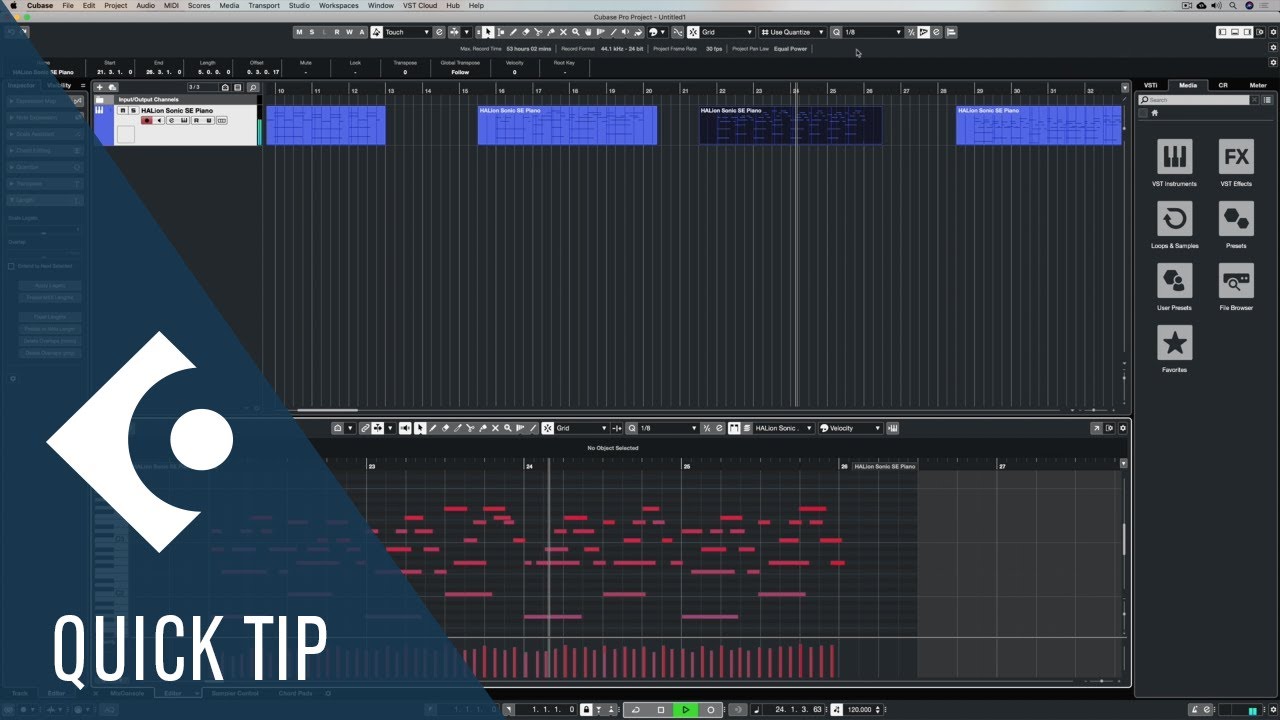1280x720 pixels.
Task: Select HALion event starting at bar 15
Action: [x=567, y=125]
